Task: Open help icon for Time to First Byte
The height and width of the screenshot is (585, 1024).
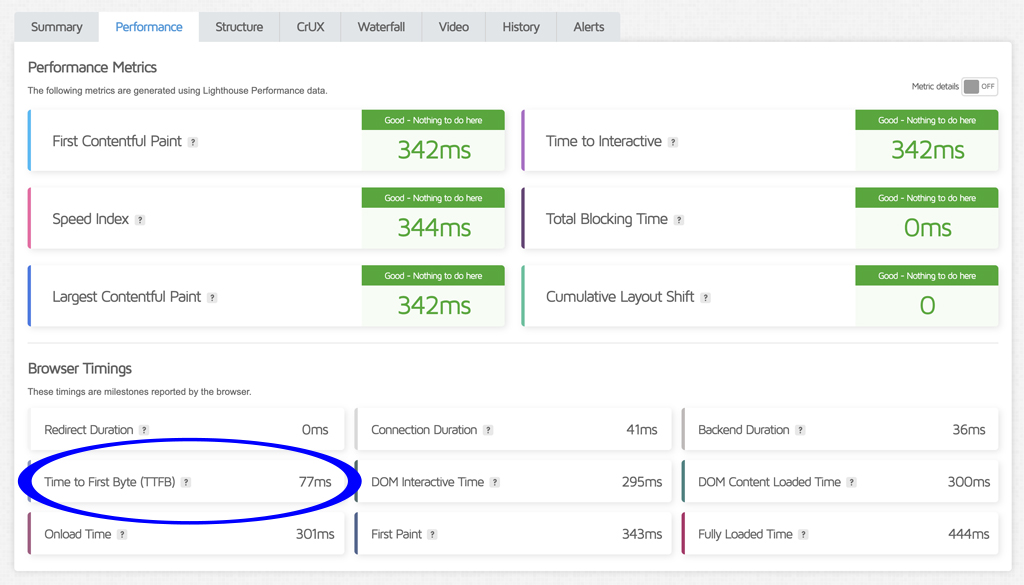Action: [186, 482]
